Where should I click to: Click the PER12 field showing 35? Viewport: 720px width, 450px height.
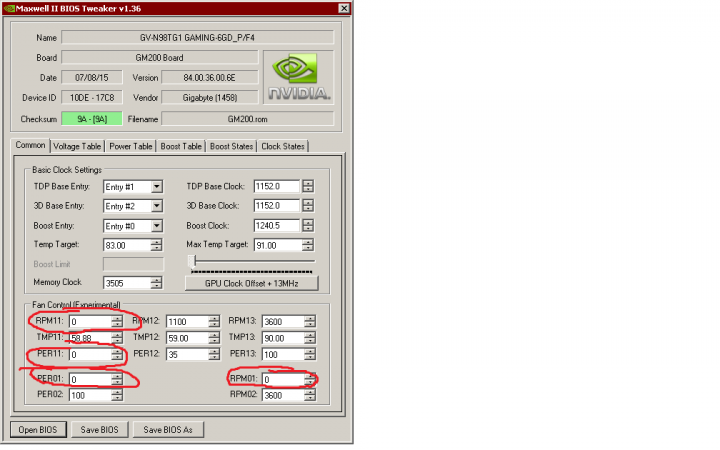click(187, 354)
